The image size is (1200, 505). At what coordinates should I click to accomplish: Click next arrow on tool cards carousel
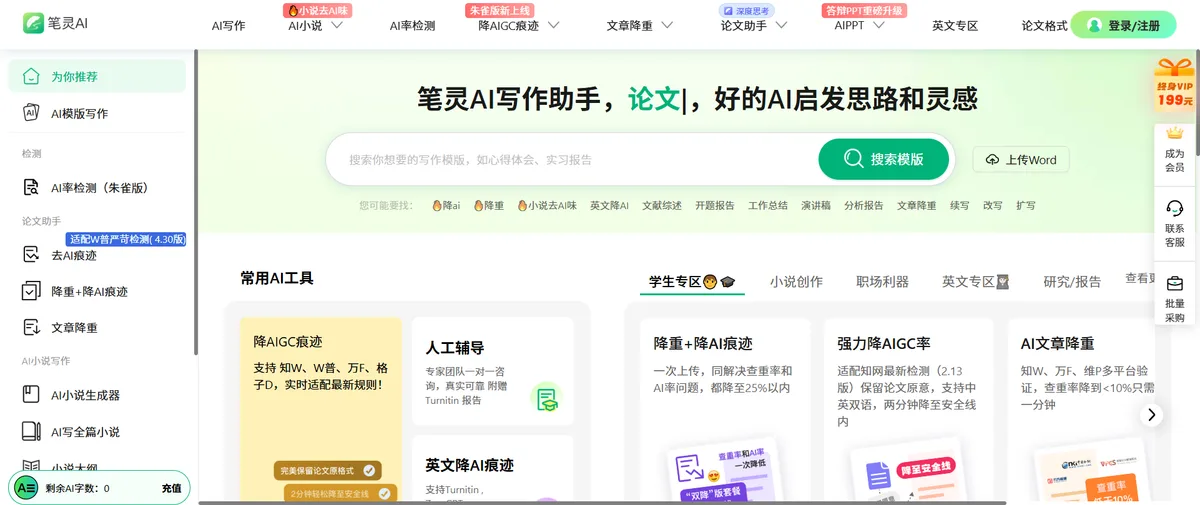click(1152, 414)
